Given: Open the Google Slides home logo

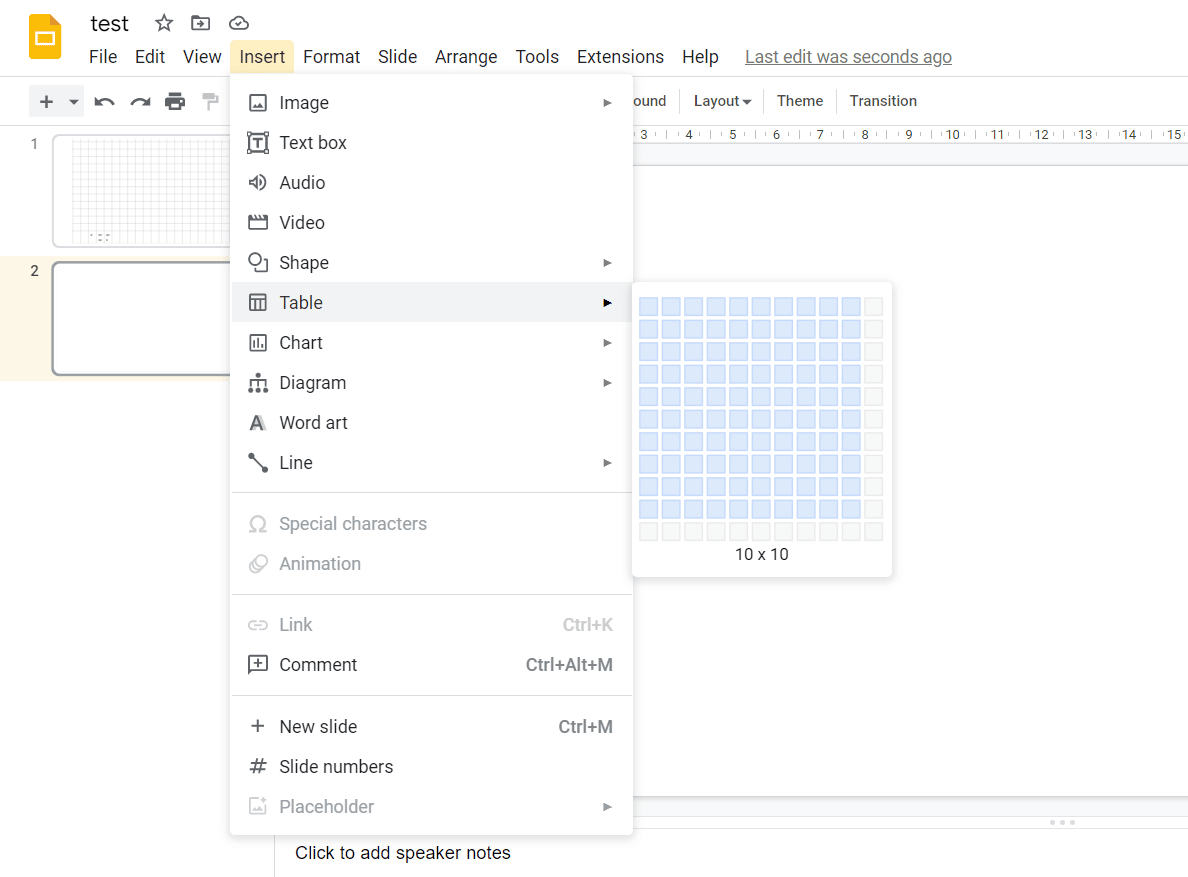Looking at the screenshot, I should click(45, 36).
